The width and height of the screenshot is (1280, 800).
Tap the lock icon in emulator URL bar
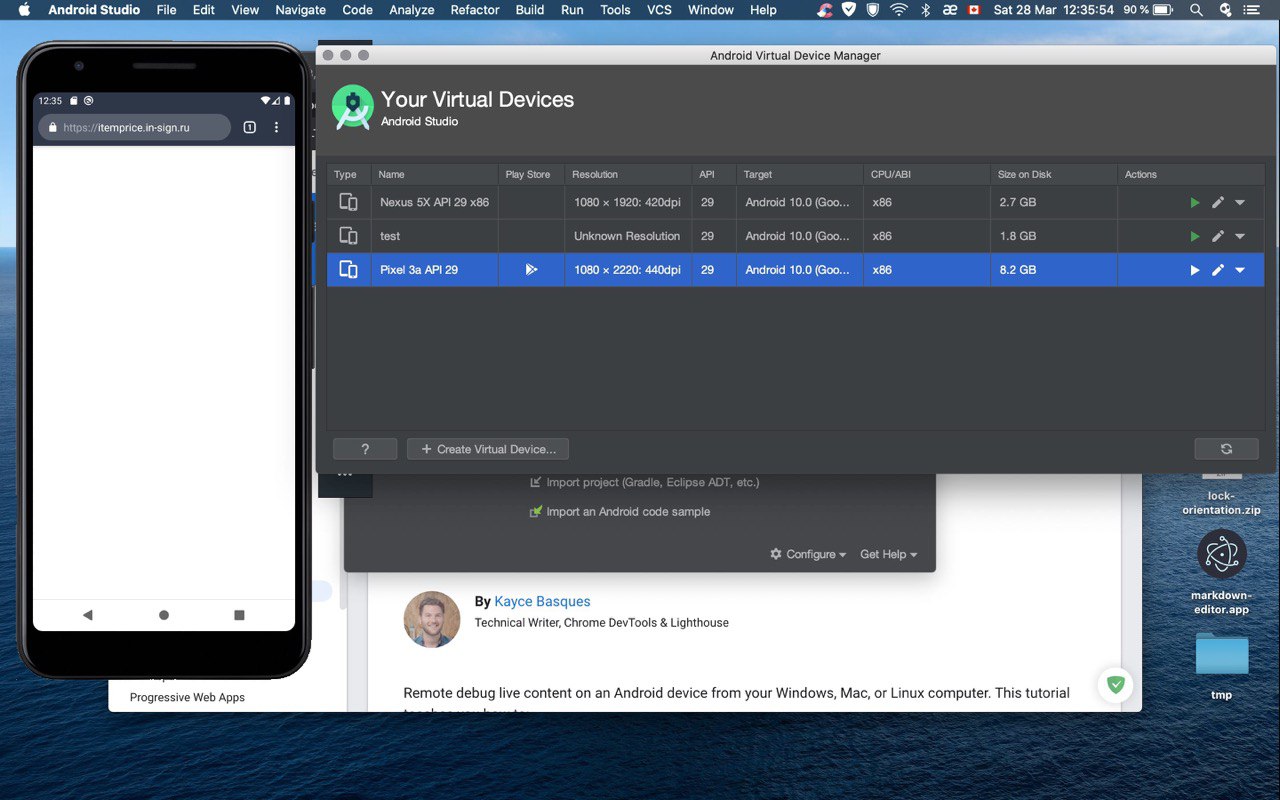tap(52, 128)
